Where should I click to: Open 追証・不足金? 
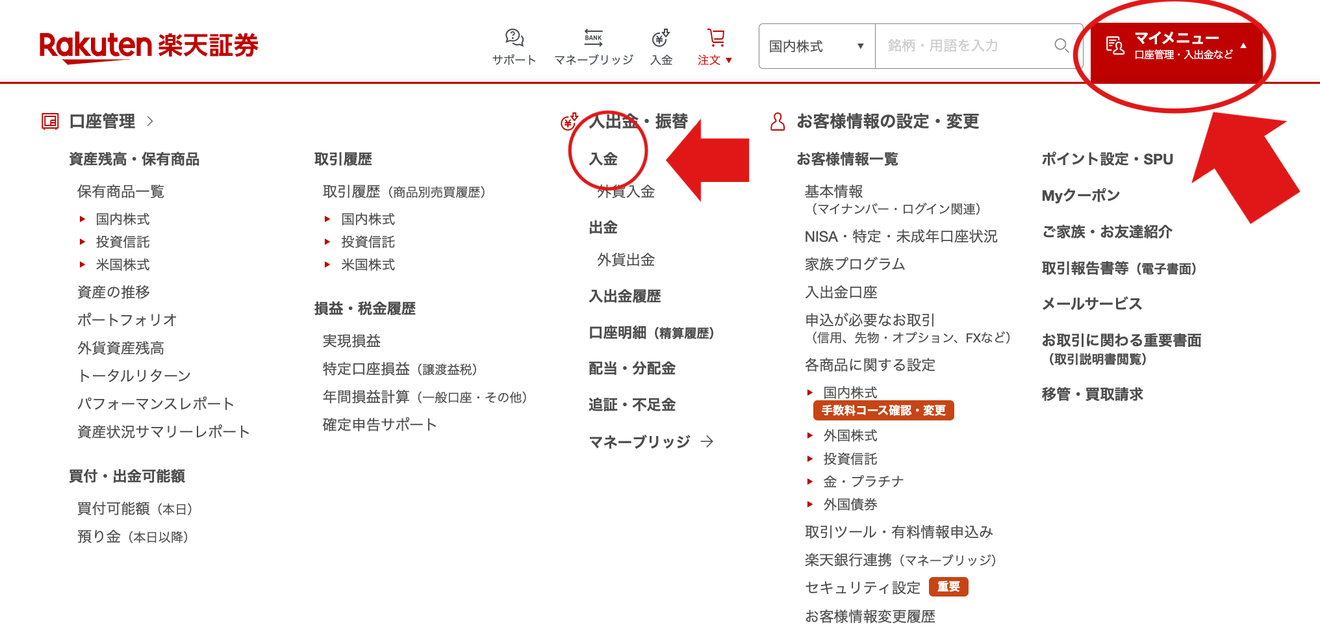point(632,404)
